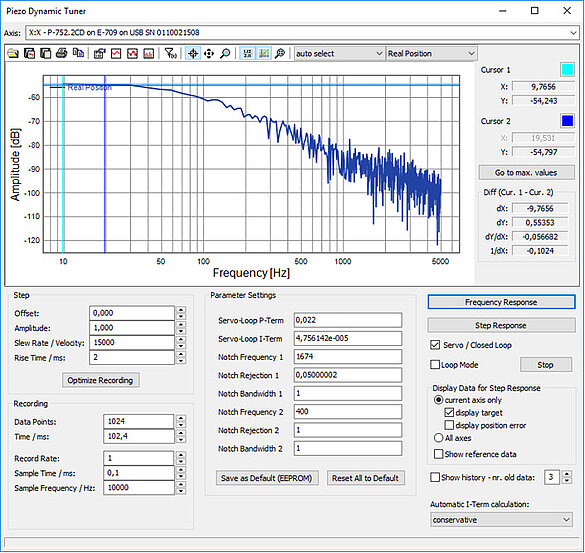Click the Notch Frequency 1 field
The image size is (585, 553).
pyautogui.click(x=348, y=357)
